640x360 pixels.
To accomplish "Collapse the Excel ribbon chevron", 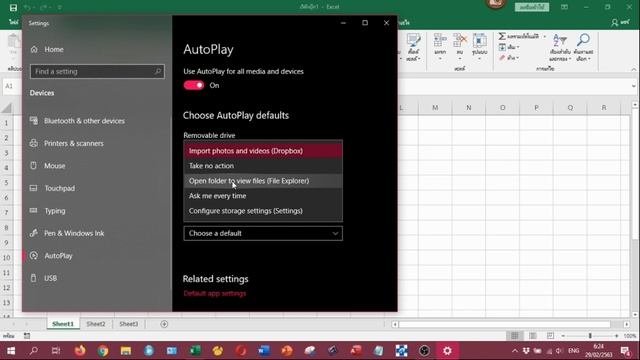I will tap(633, 69).
